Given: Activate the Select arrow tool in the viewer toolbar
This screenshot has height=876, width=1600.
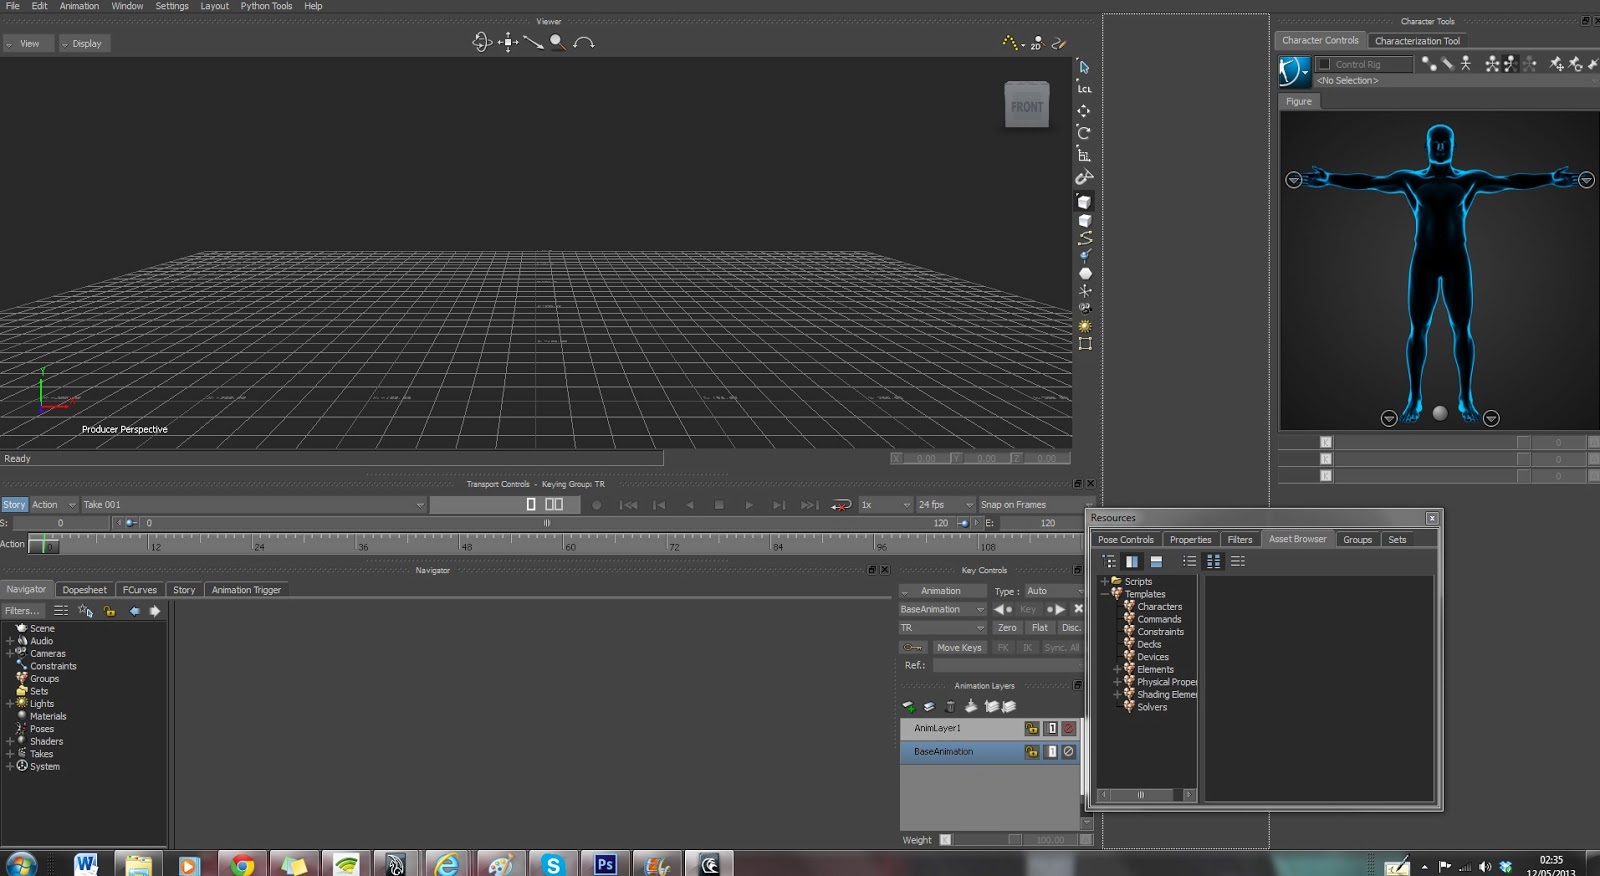Looking at the screenshot, I should coord(1084,67).
